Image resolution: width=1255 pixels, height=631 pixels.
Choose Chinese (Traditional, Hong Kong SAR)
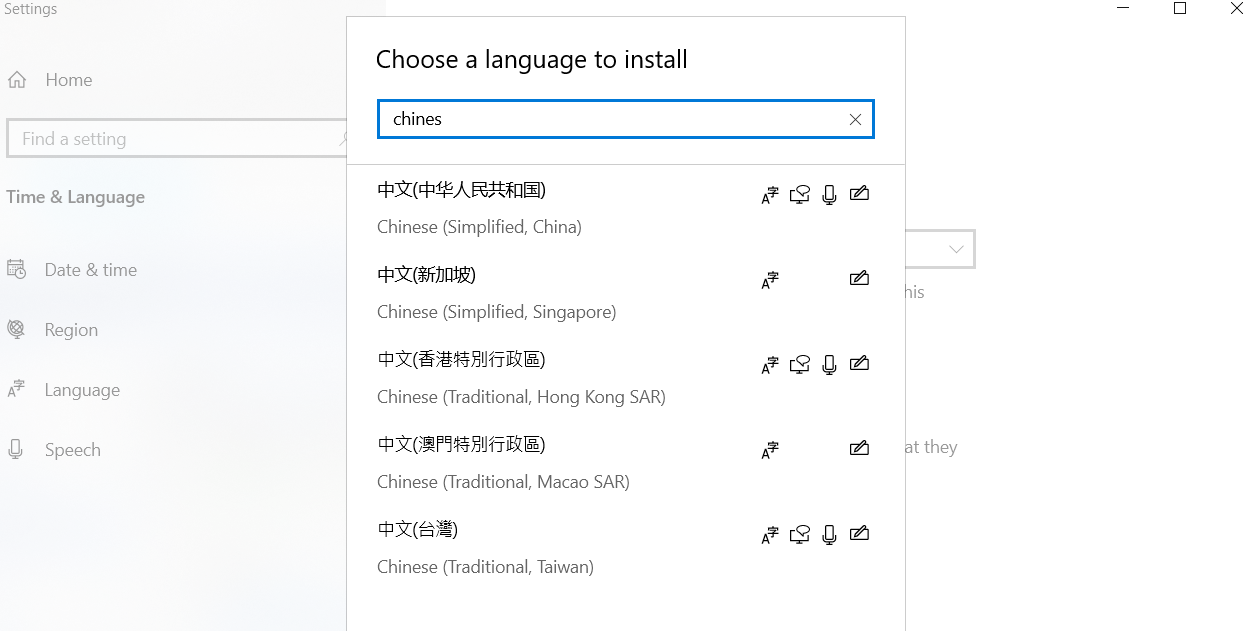(x=520, y=378)
